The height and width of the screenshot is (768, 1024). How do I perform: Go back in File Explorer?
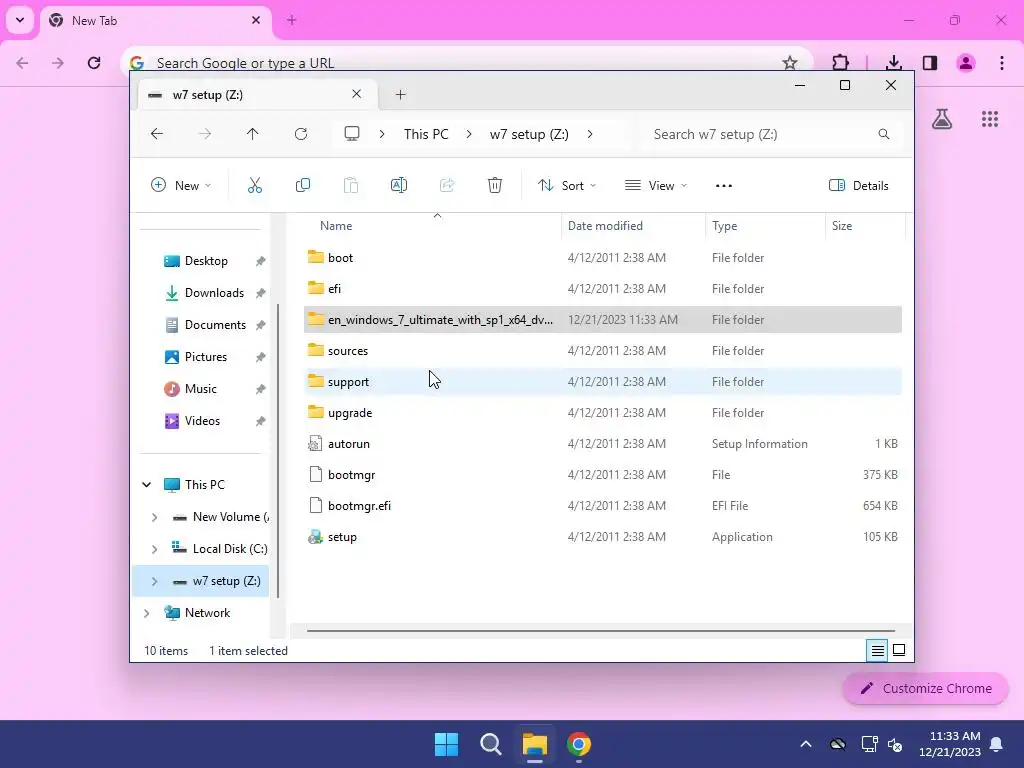click(157, 134)
